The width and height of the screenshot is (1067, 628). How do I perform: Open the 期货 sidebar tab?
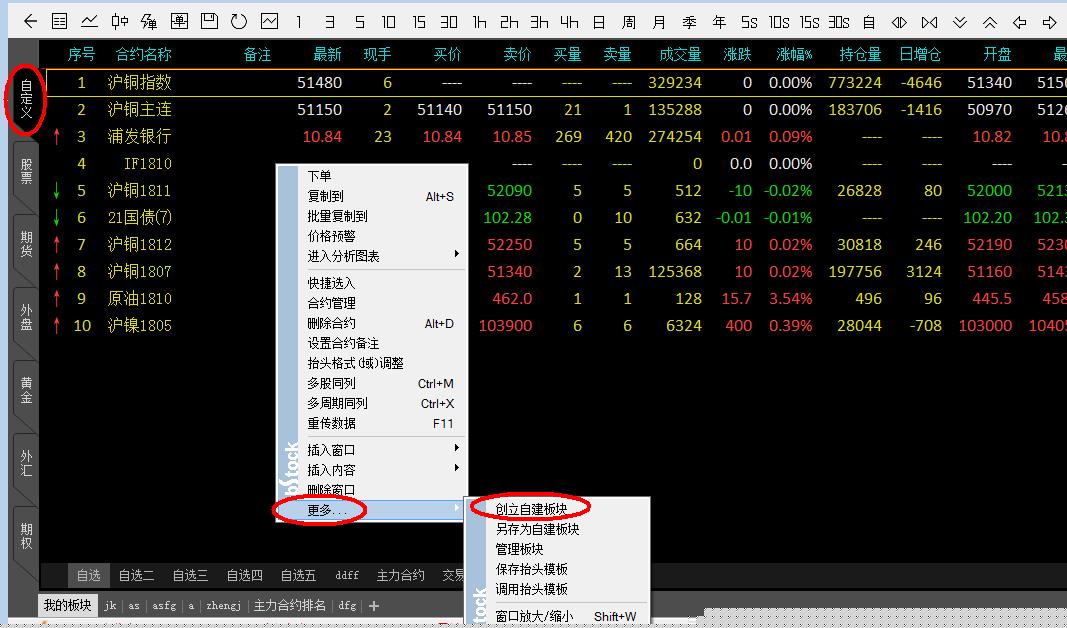pyautogui.click(x=26, y=245)
